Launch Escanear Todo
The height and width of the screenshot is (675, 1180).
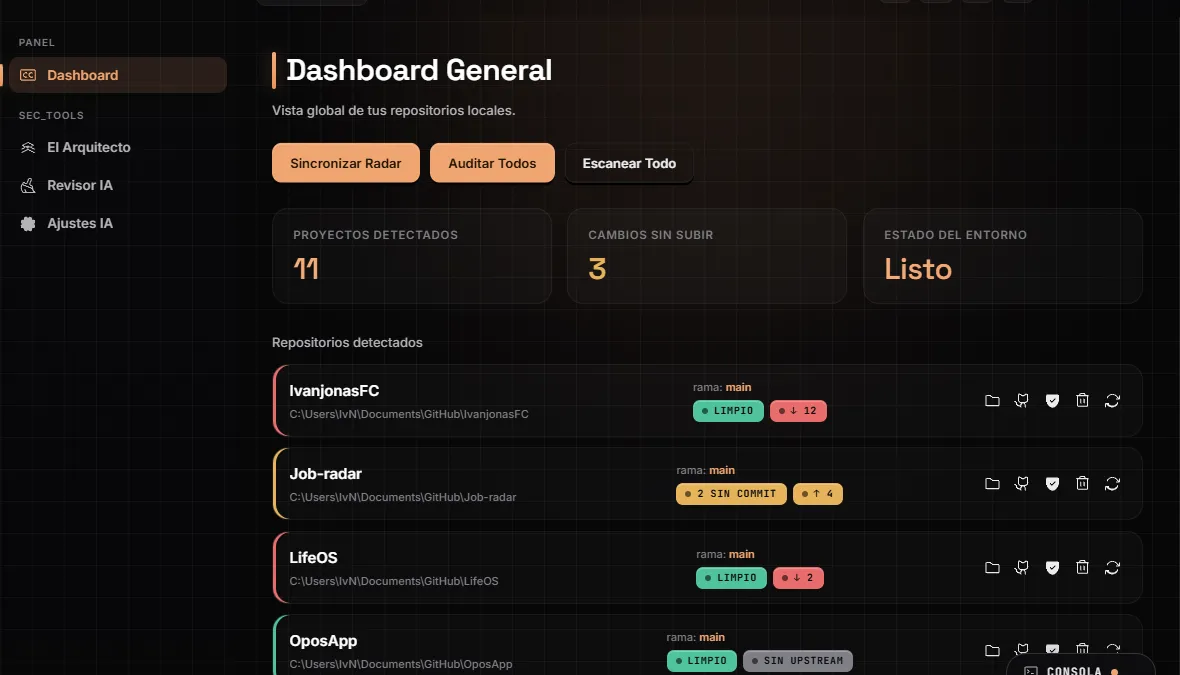629,163
